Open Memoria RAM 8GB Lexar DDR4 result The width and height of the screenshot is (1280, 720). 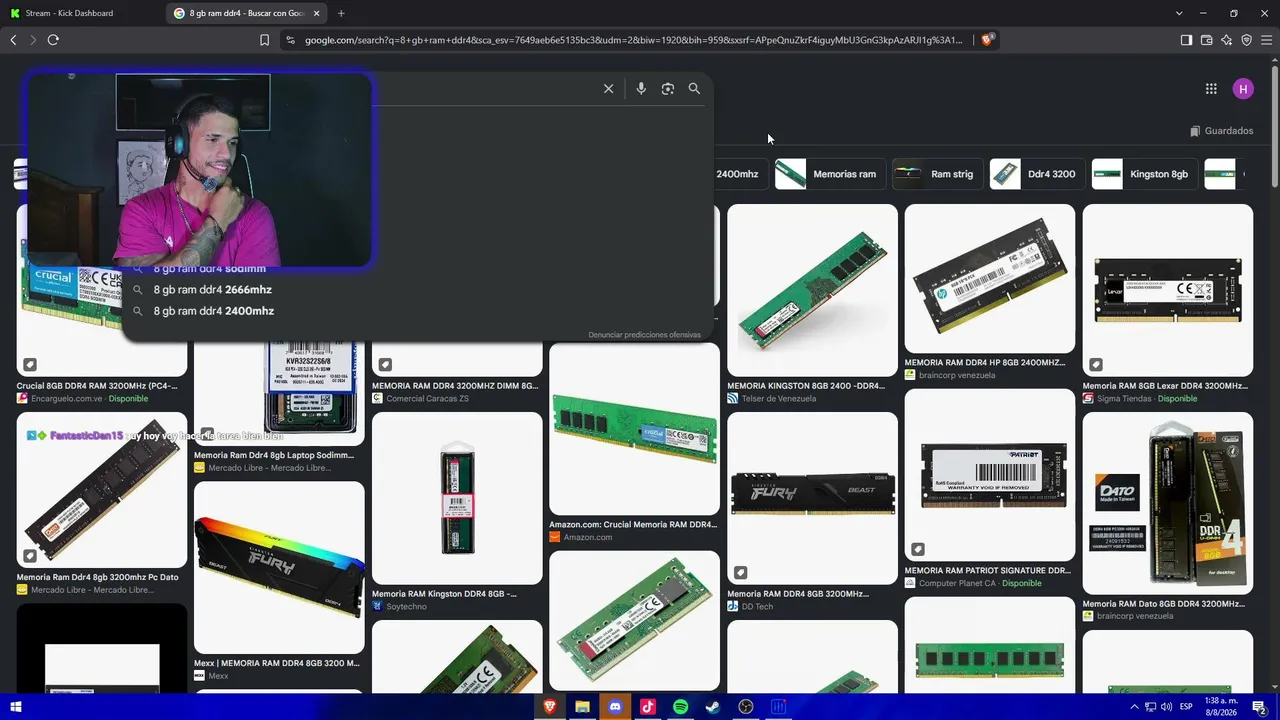[x=1165, y=386]
